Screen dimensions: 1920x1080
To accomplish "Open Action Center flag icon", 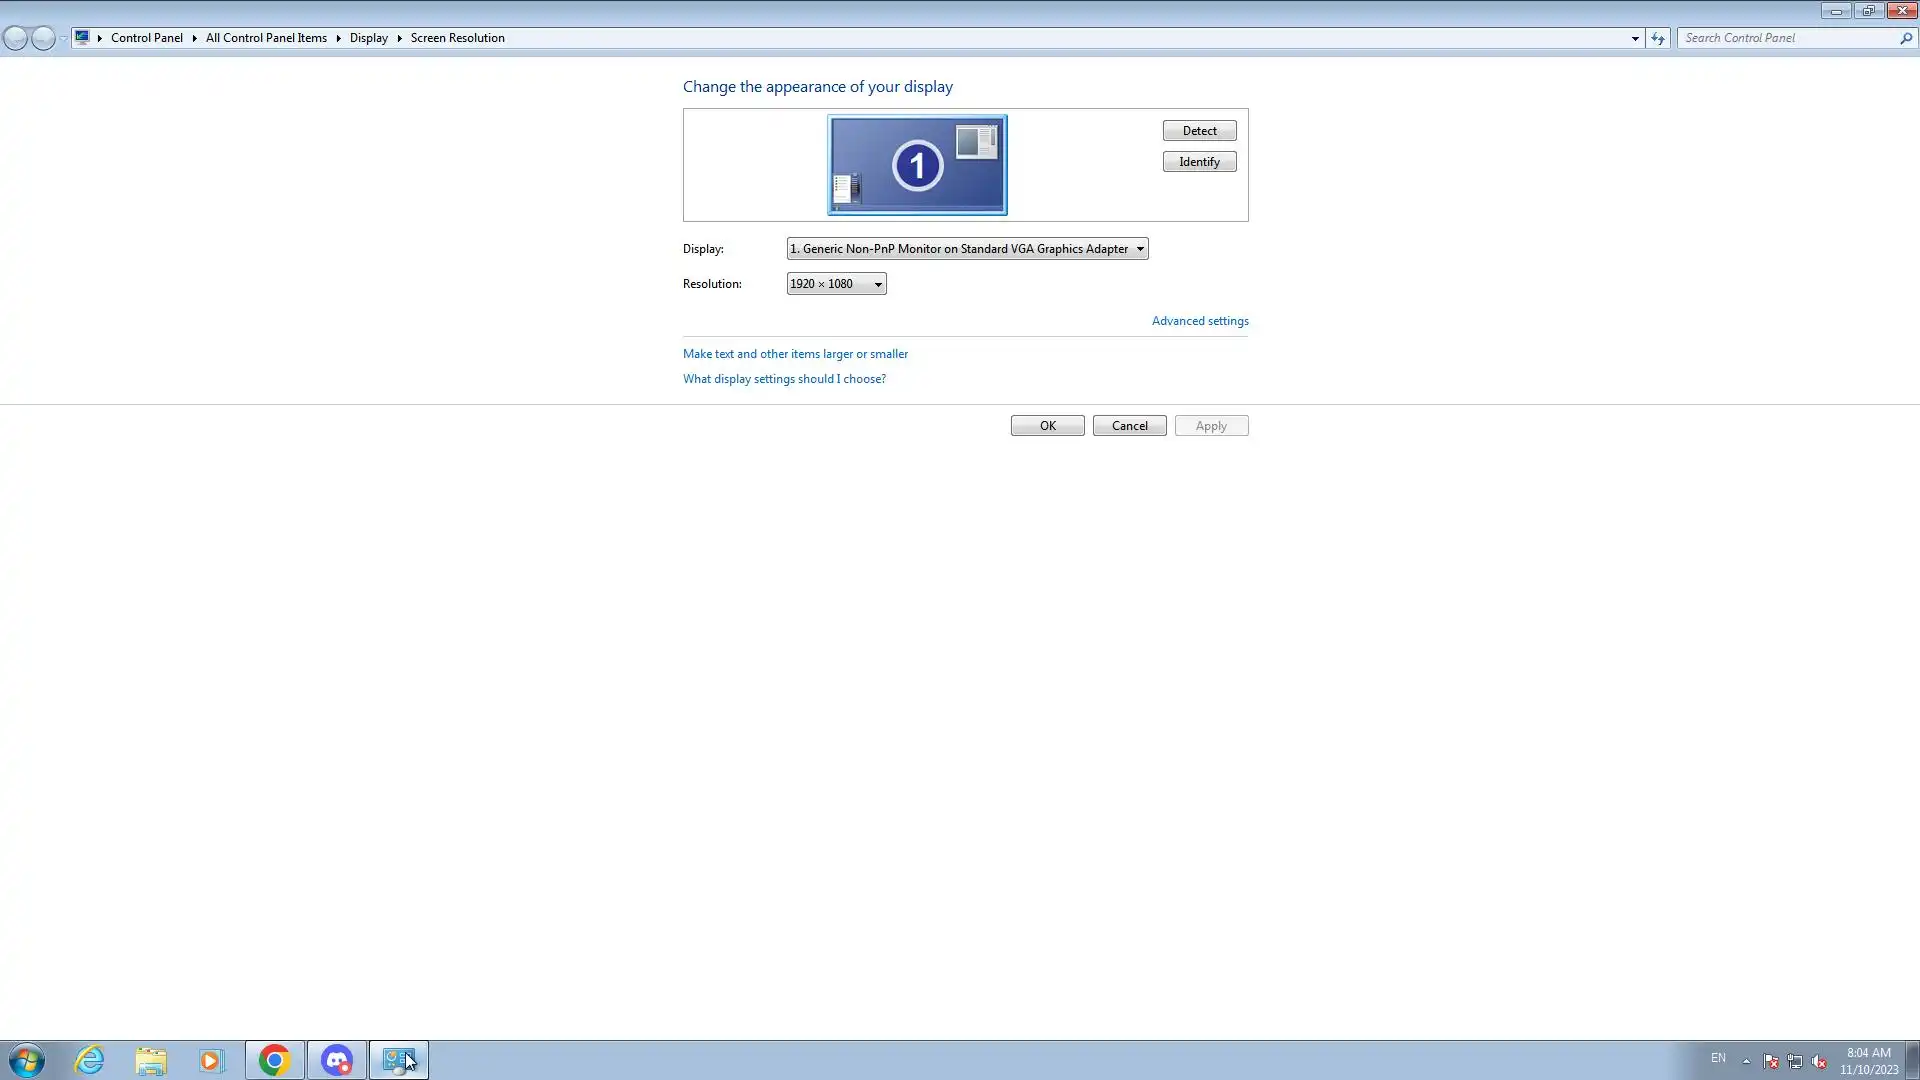I will 1770,1061.
